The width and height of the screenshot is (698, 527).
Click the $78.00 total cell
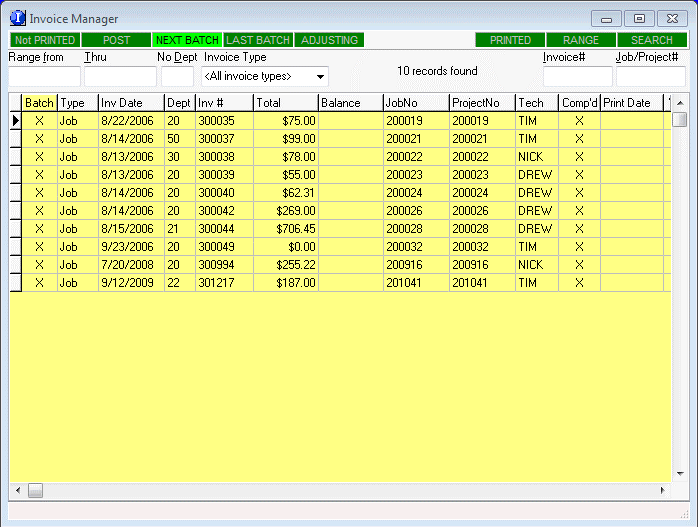pyautogui.click(x=286, y=157)
